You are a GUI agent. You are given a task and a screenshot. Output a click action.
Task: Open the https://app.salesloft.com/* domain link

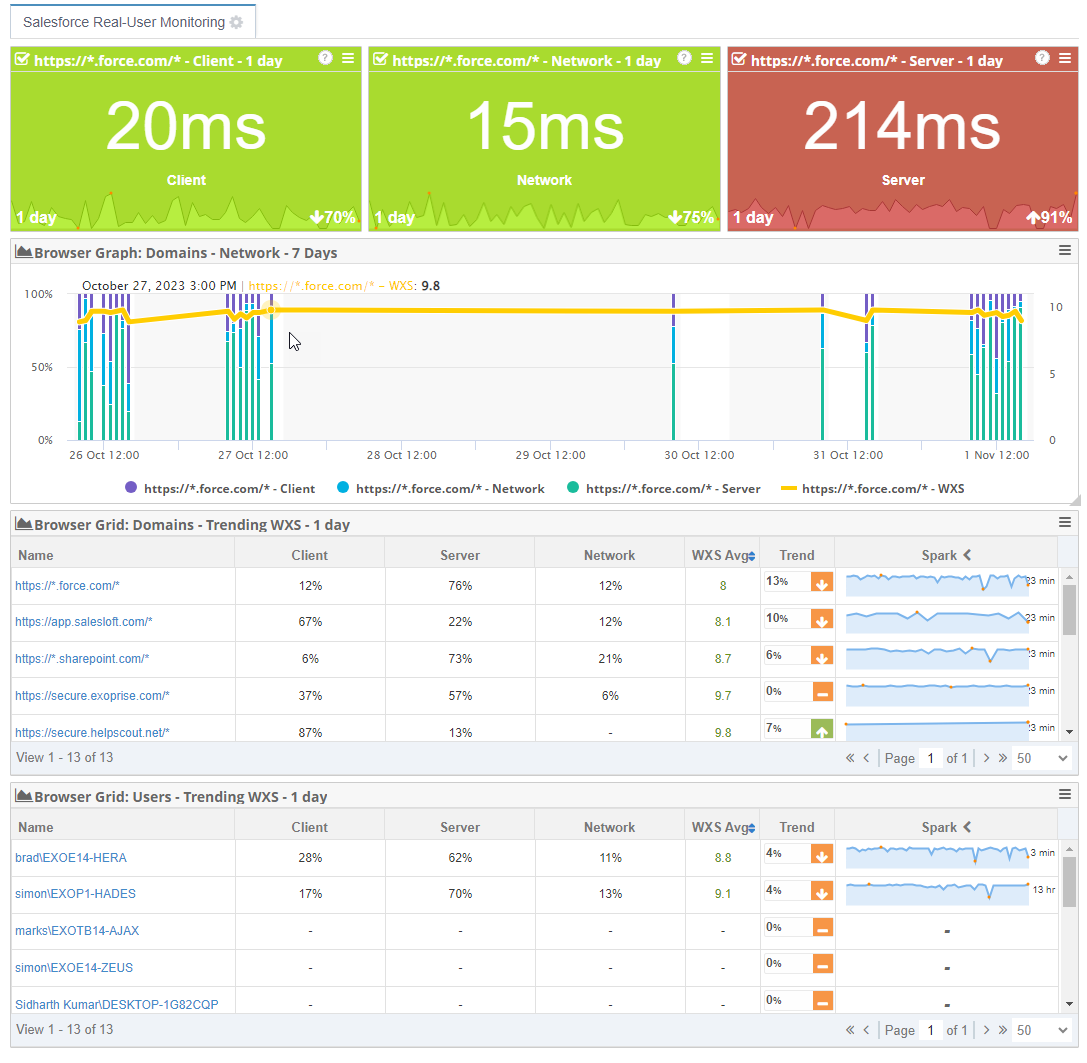click(83, 622)
